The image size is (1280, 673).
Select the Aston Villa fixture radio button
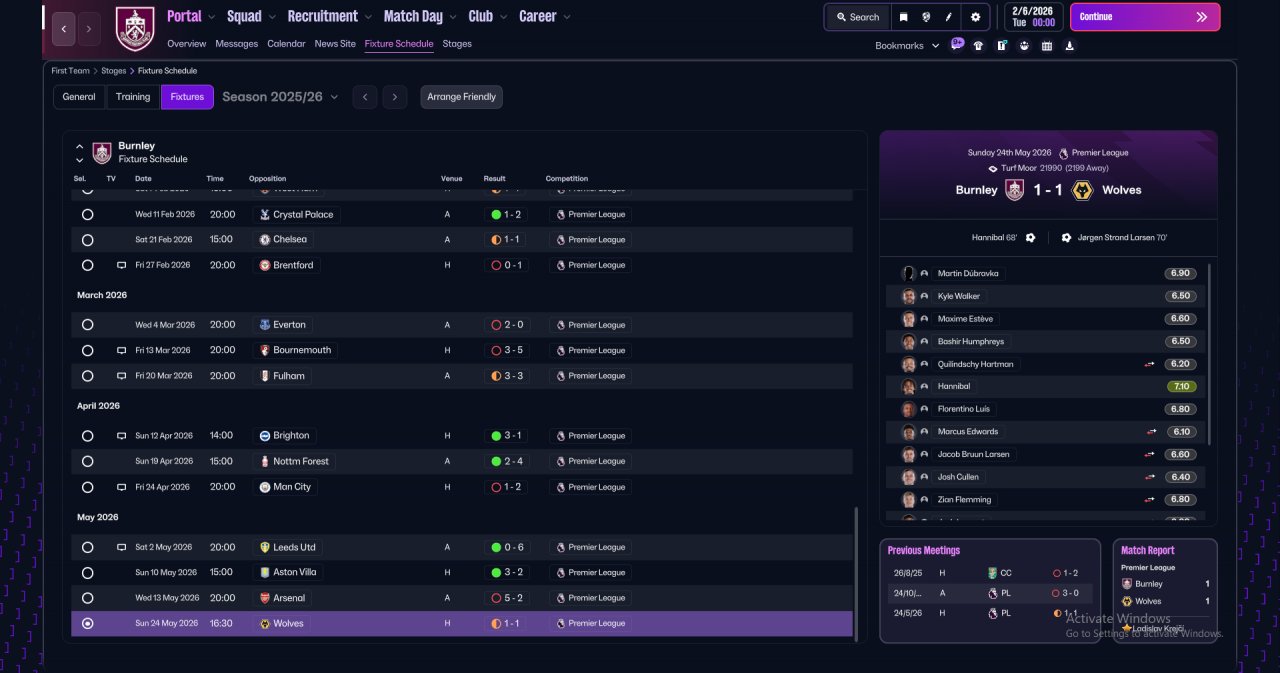pos(87,573)
